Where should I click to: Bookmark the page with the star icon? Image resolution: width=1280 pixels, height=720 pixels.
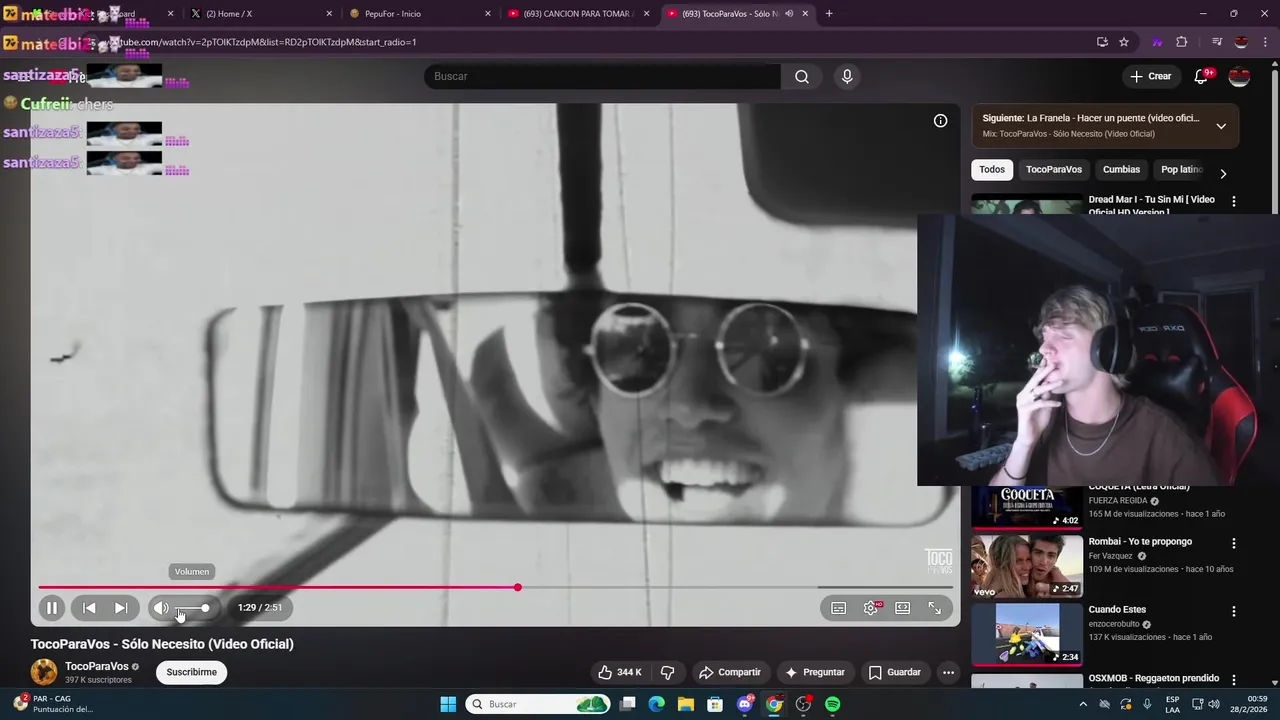pos(1124,42)
